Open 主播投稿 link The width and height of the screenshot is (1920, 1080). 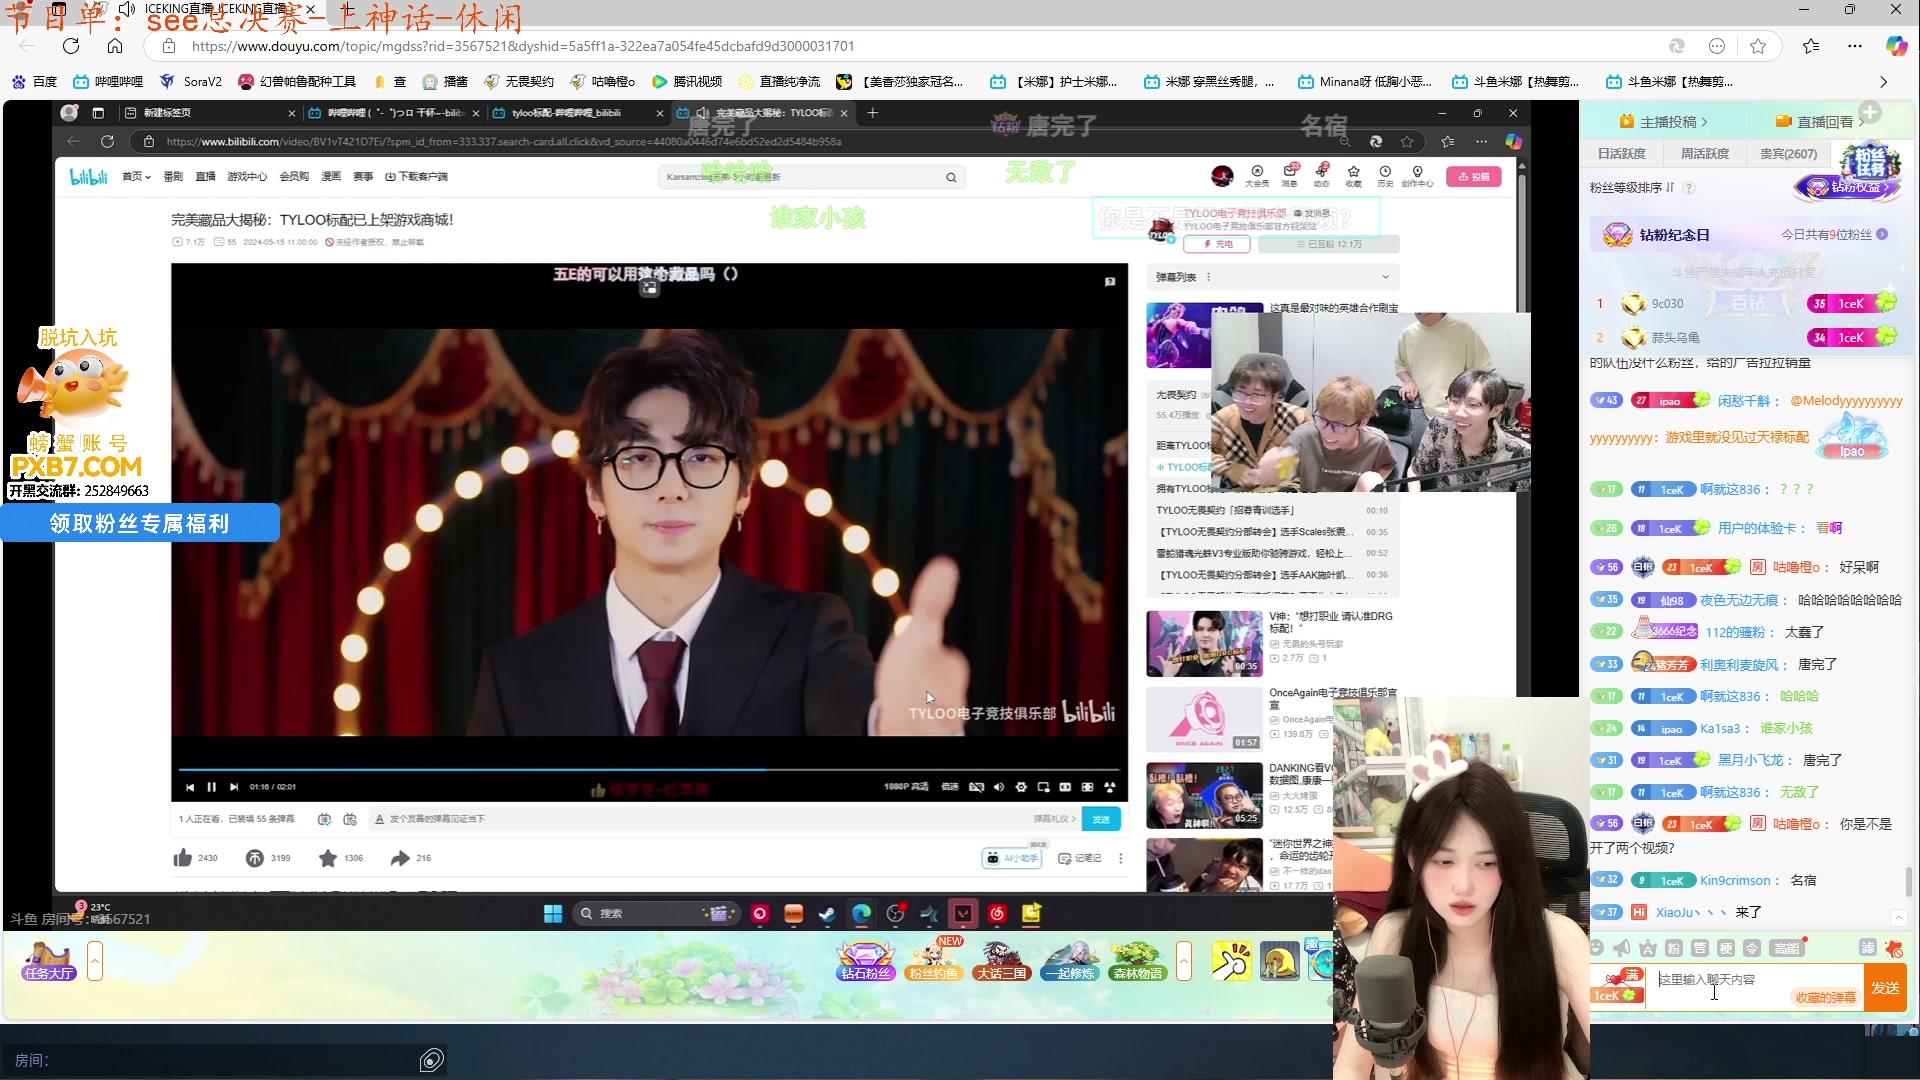pos(1662,122)
